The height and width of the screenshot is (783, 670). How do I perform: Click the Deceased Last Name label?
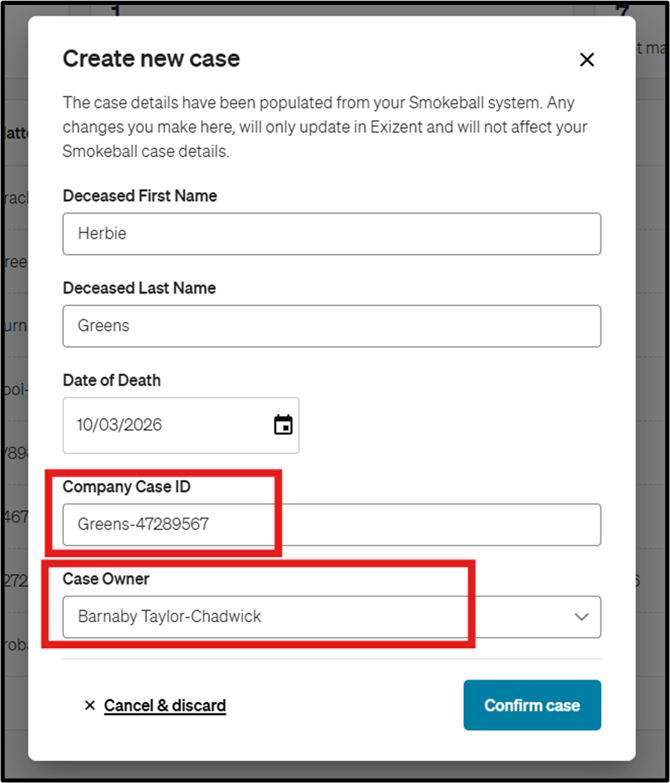[139, 288]
